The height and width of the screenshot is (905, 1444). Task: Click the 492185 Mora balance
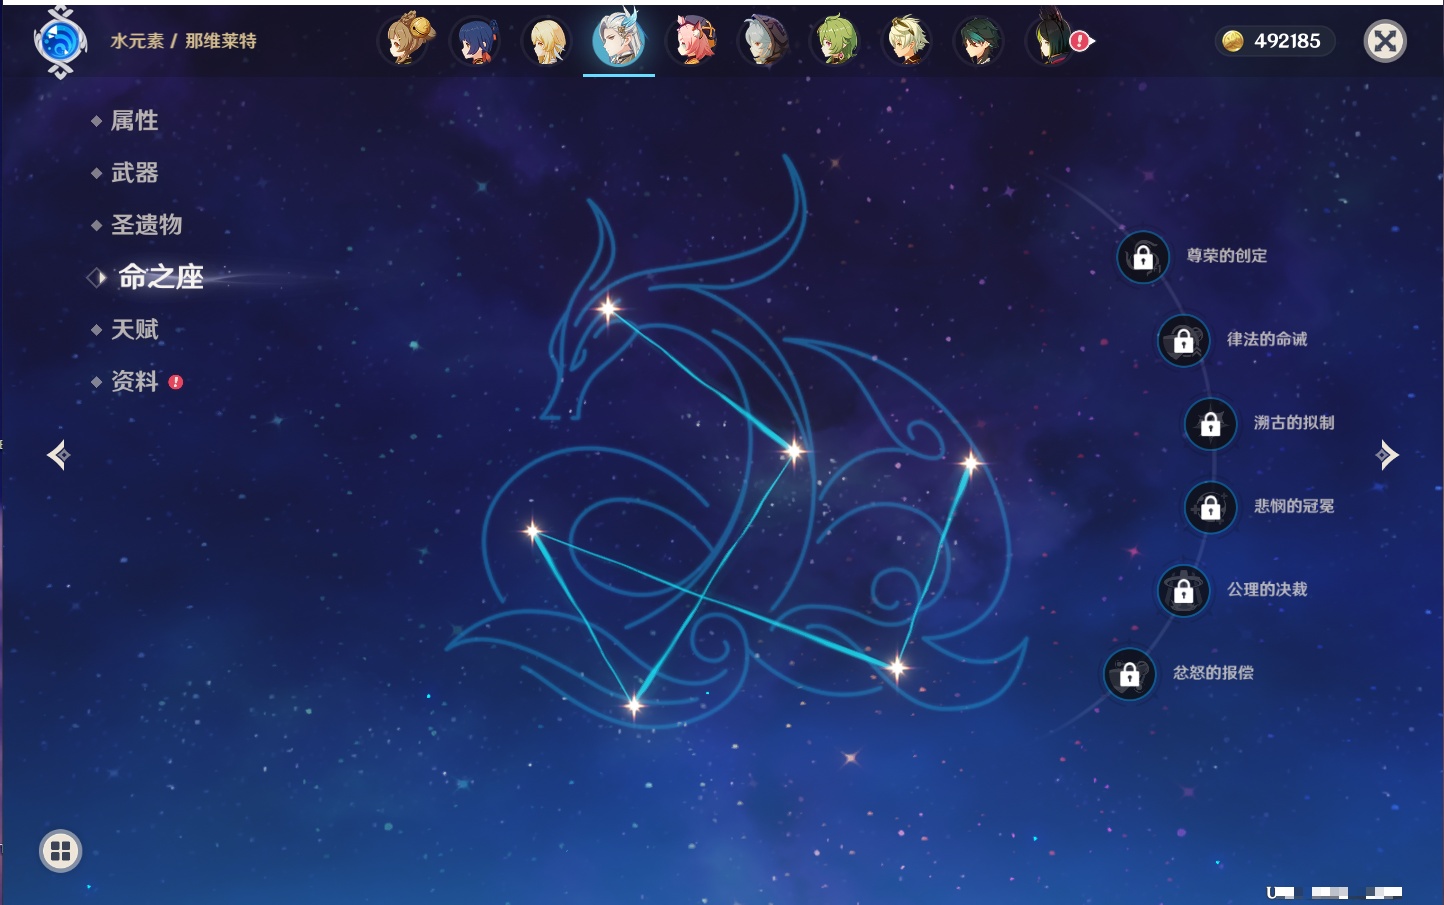point(1287,41)
